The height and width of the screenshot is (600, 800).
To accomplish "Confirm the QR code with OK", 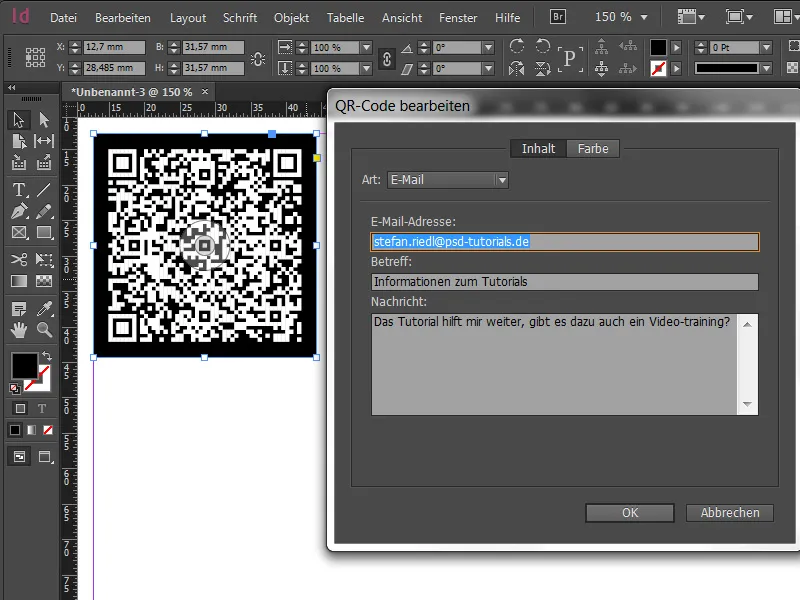I will [x=629, y=512].
